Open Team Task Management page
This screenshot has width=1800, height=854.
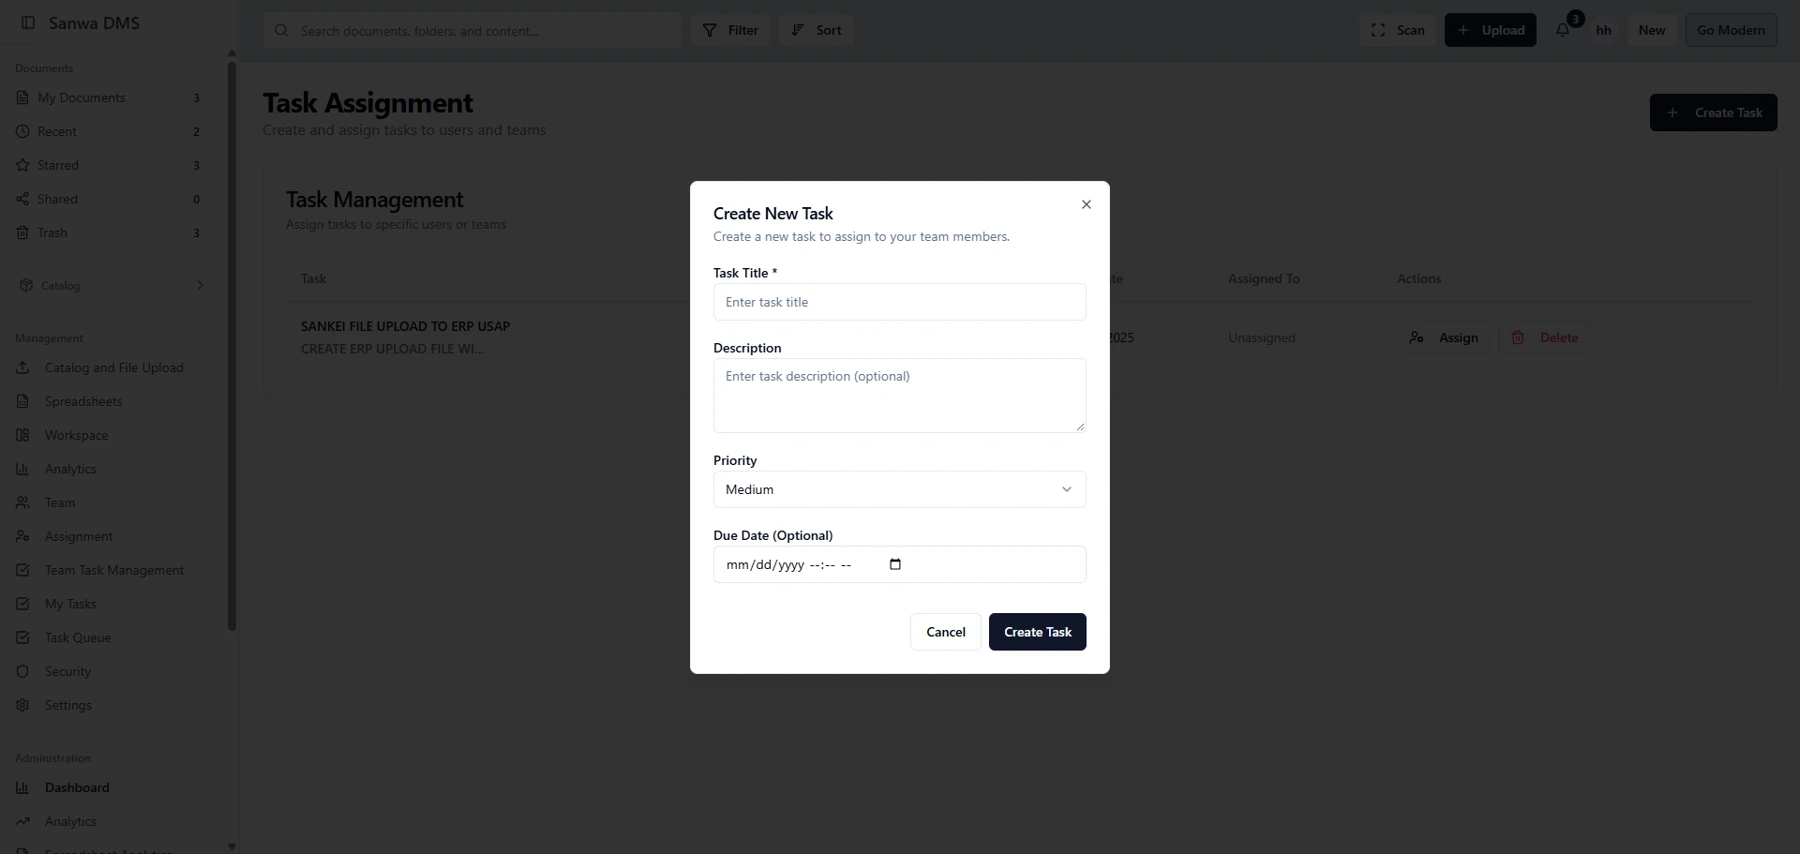click(x=114, y=570)
